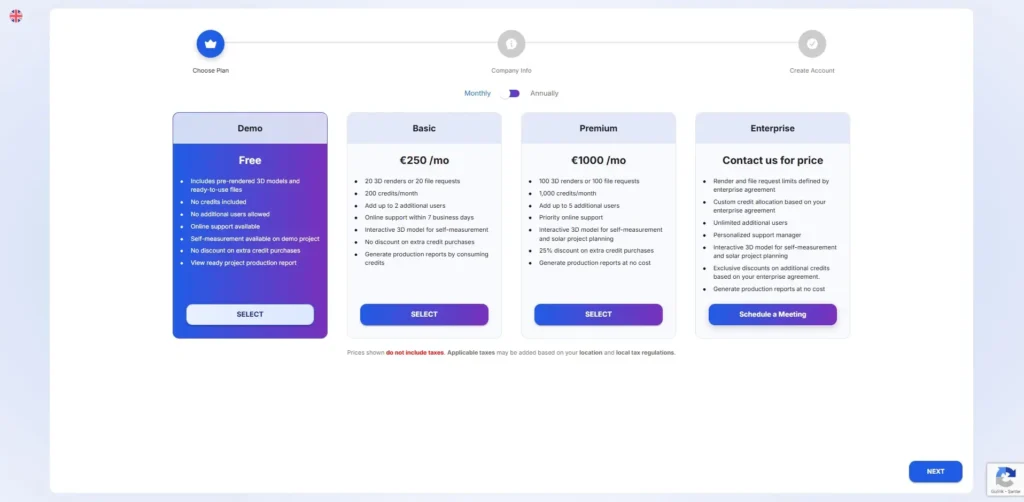The width and height of the screenshot is (1024, 502).
Task: Click the Demo plan card header
Action: pos(250,128)
